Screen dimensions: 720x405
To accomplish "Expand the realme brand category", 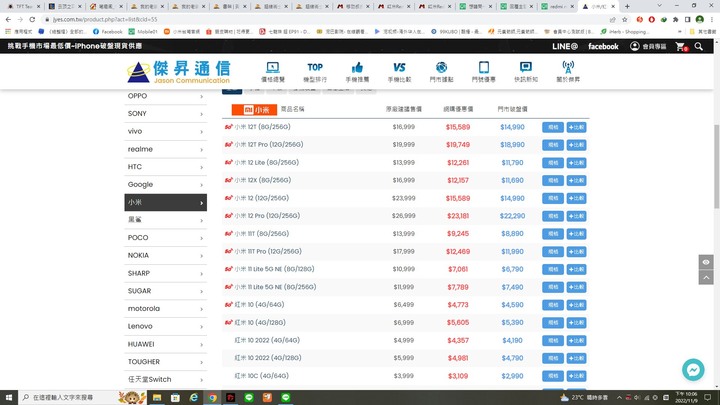I will click(x=165, y=149).
